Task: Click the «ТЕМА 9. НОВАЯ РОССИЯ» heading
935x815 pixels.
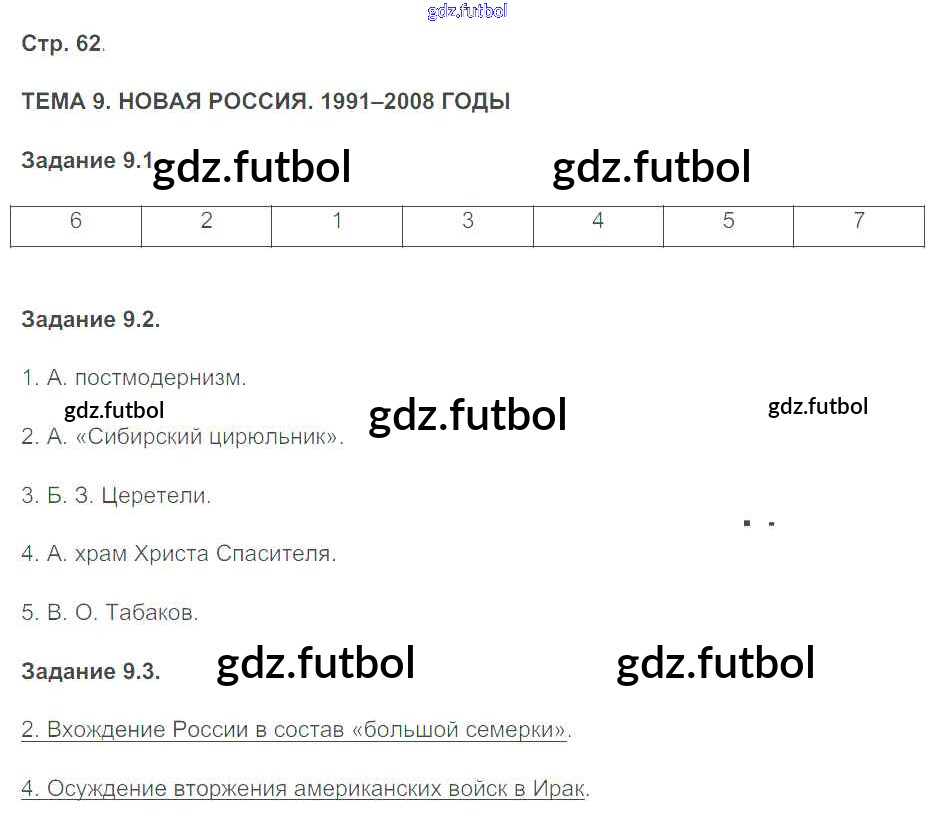Action: click(x=265, y=102)
